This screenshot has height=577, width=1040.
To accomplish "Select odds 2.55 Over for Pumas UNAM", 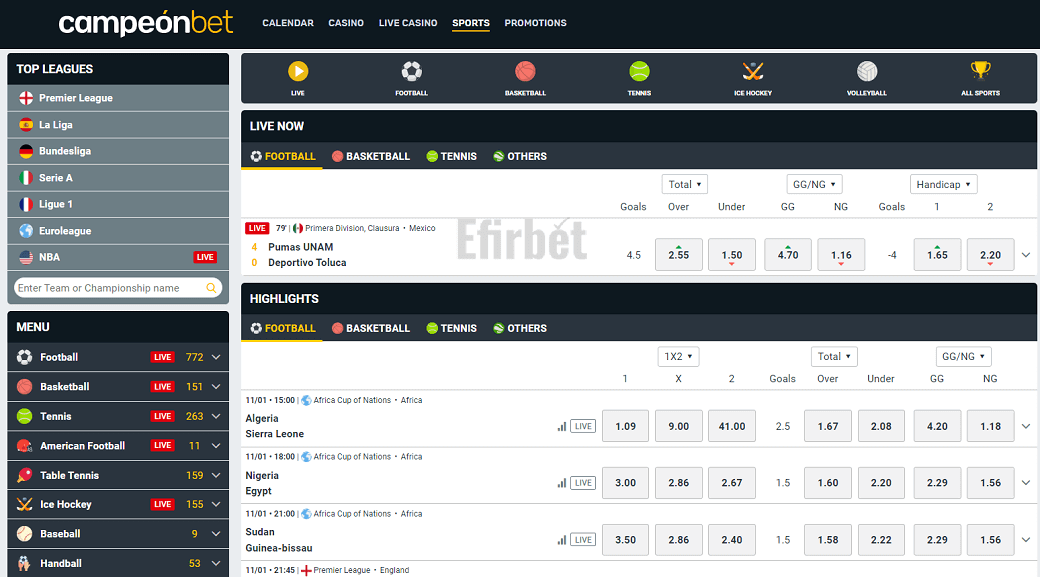I will click(x=679, y=255).
